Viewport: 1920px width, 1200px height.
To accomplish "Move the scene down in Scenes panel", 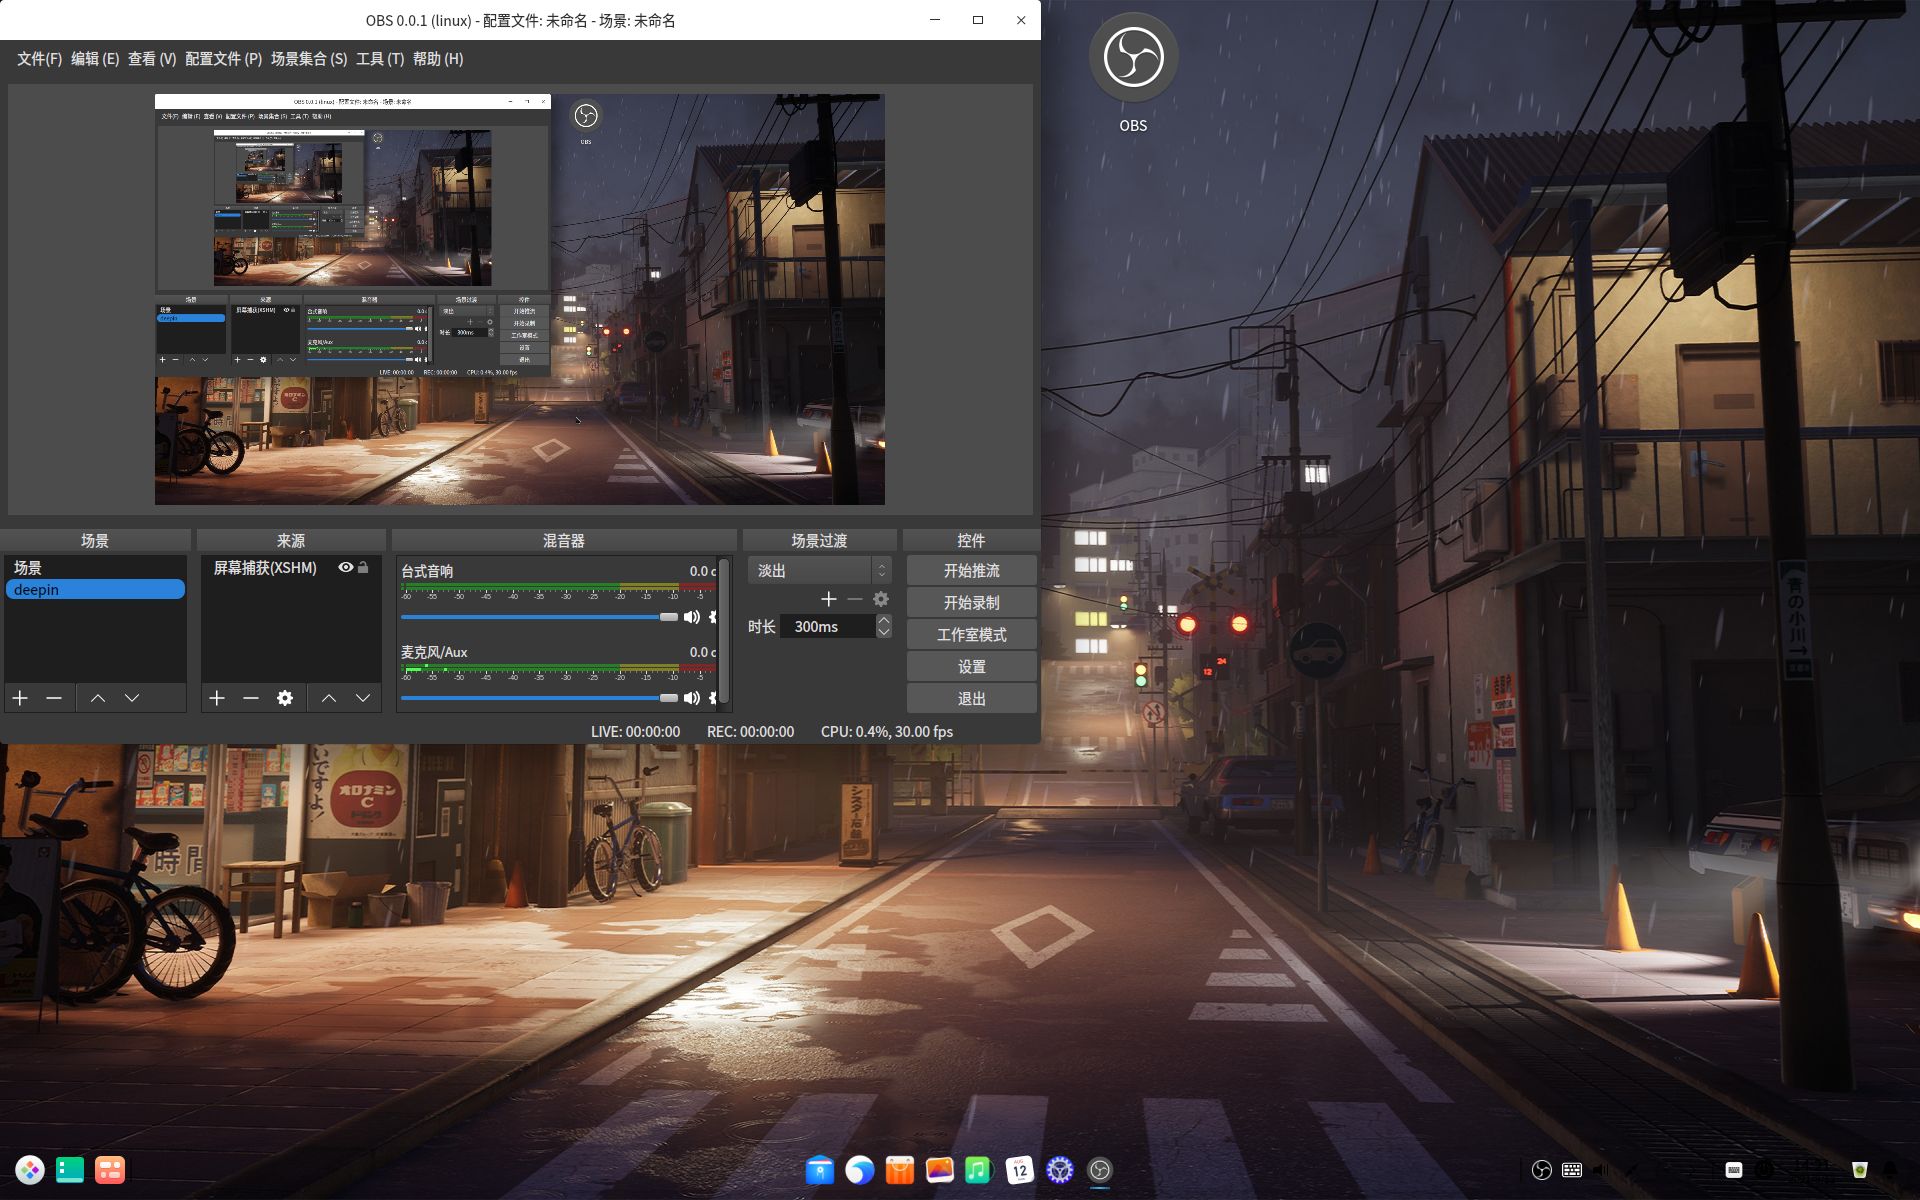I will (x=132, y=698).
